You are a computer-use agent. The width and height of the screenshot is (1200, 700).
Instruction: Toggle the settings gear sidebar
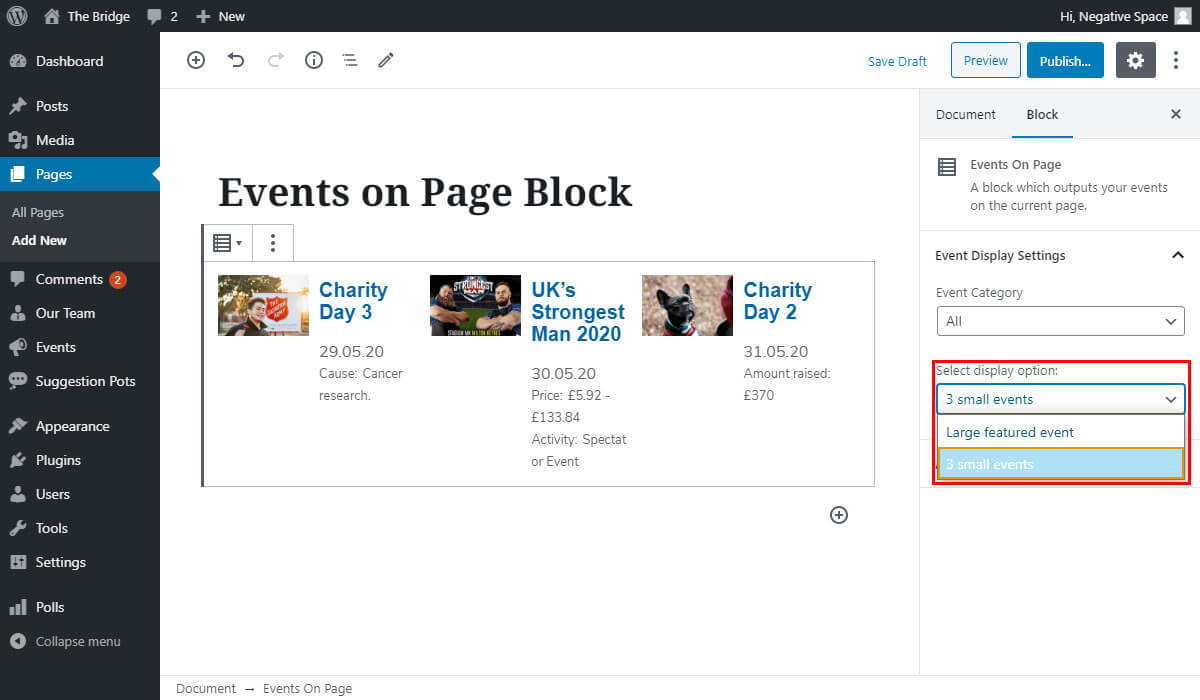(1135, 61)
